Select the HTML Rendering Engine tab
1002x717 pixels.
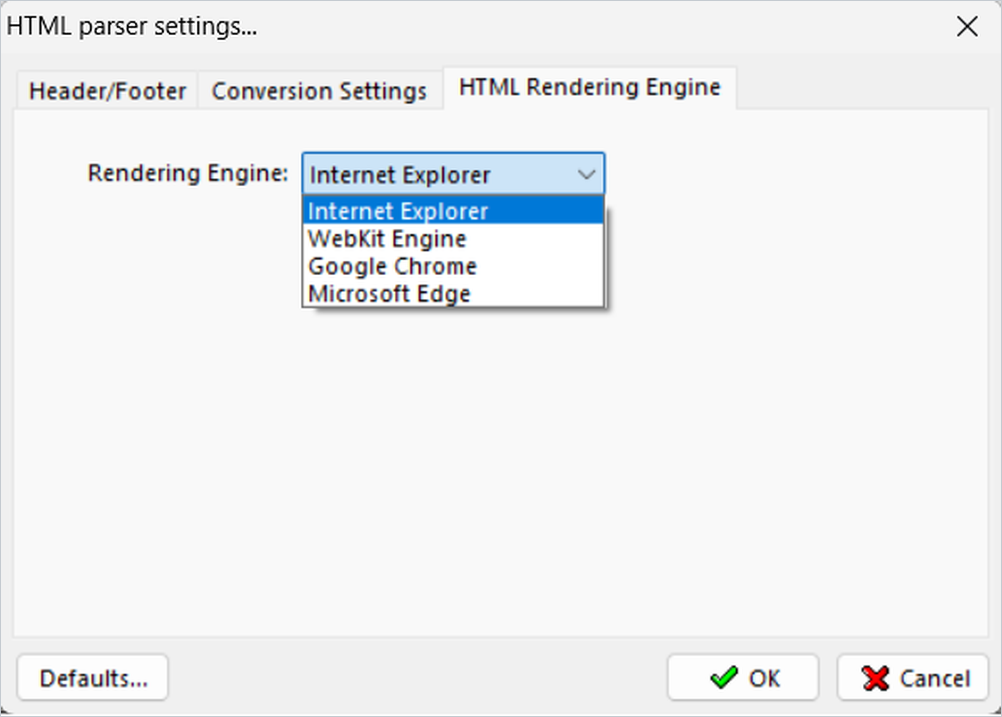(590, 87)
